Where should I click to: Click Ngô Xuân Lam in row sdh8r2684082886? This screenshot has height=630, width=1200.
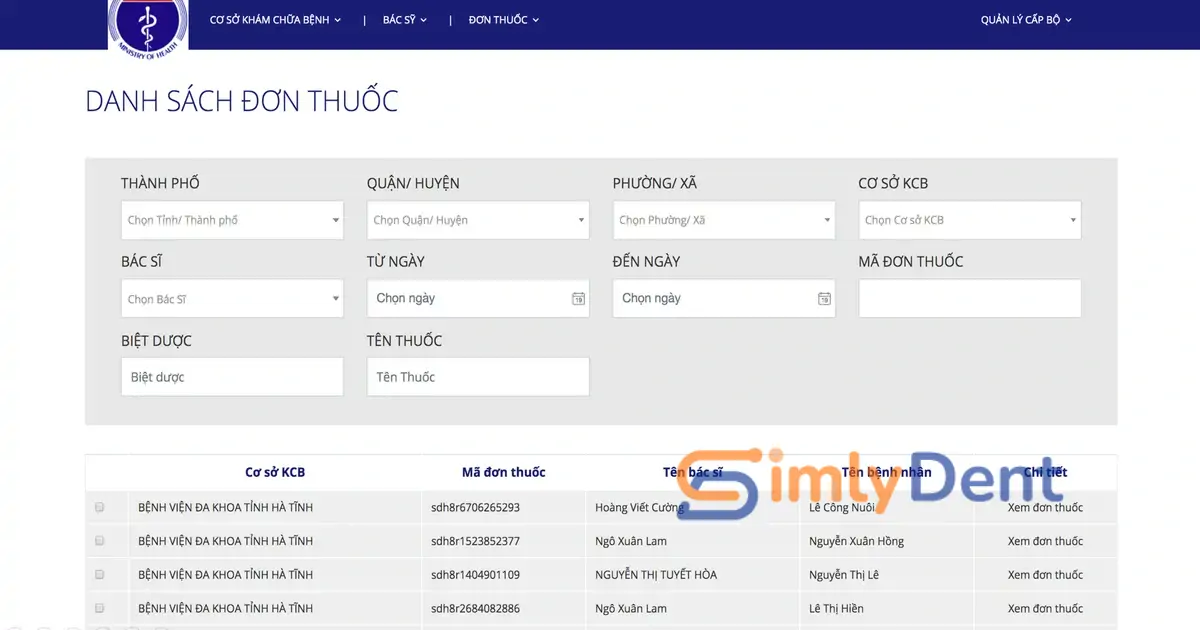(x=631, y=608)
